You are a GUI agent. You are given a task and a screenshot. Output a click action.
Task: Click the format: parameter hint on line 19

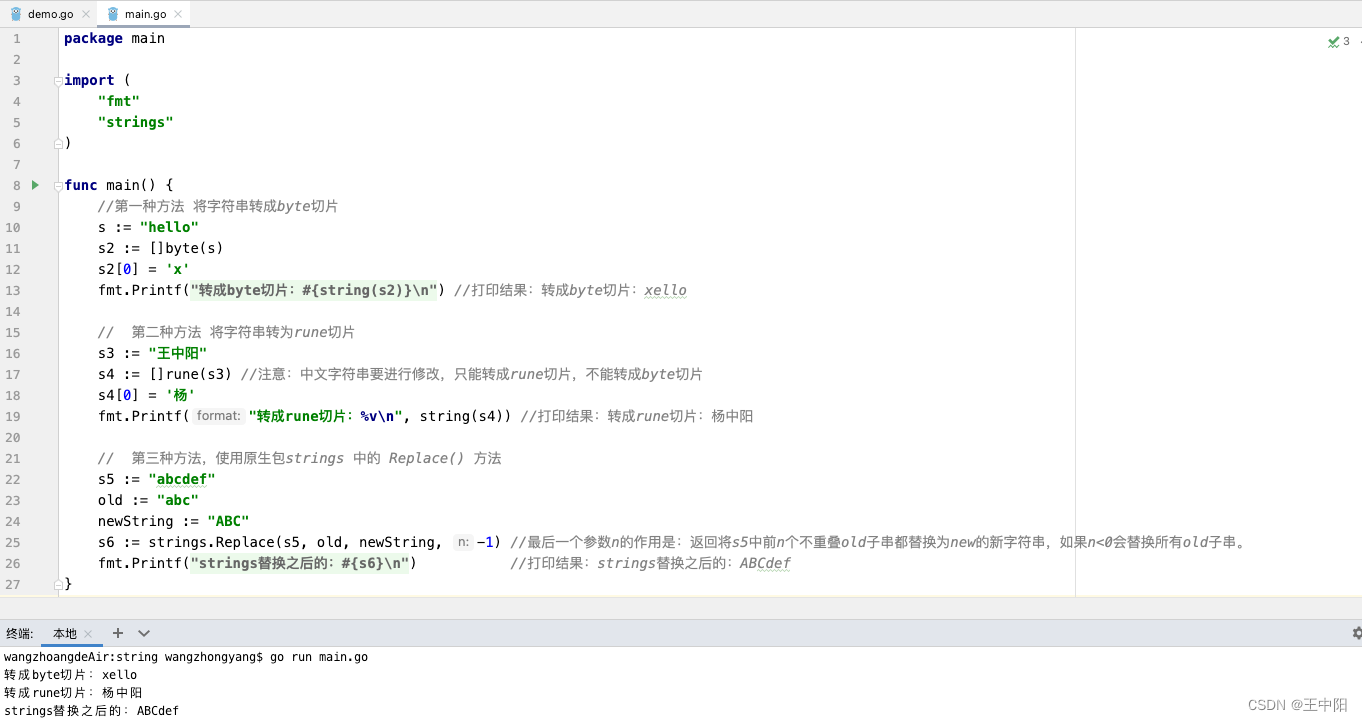[x=219, y=416]
